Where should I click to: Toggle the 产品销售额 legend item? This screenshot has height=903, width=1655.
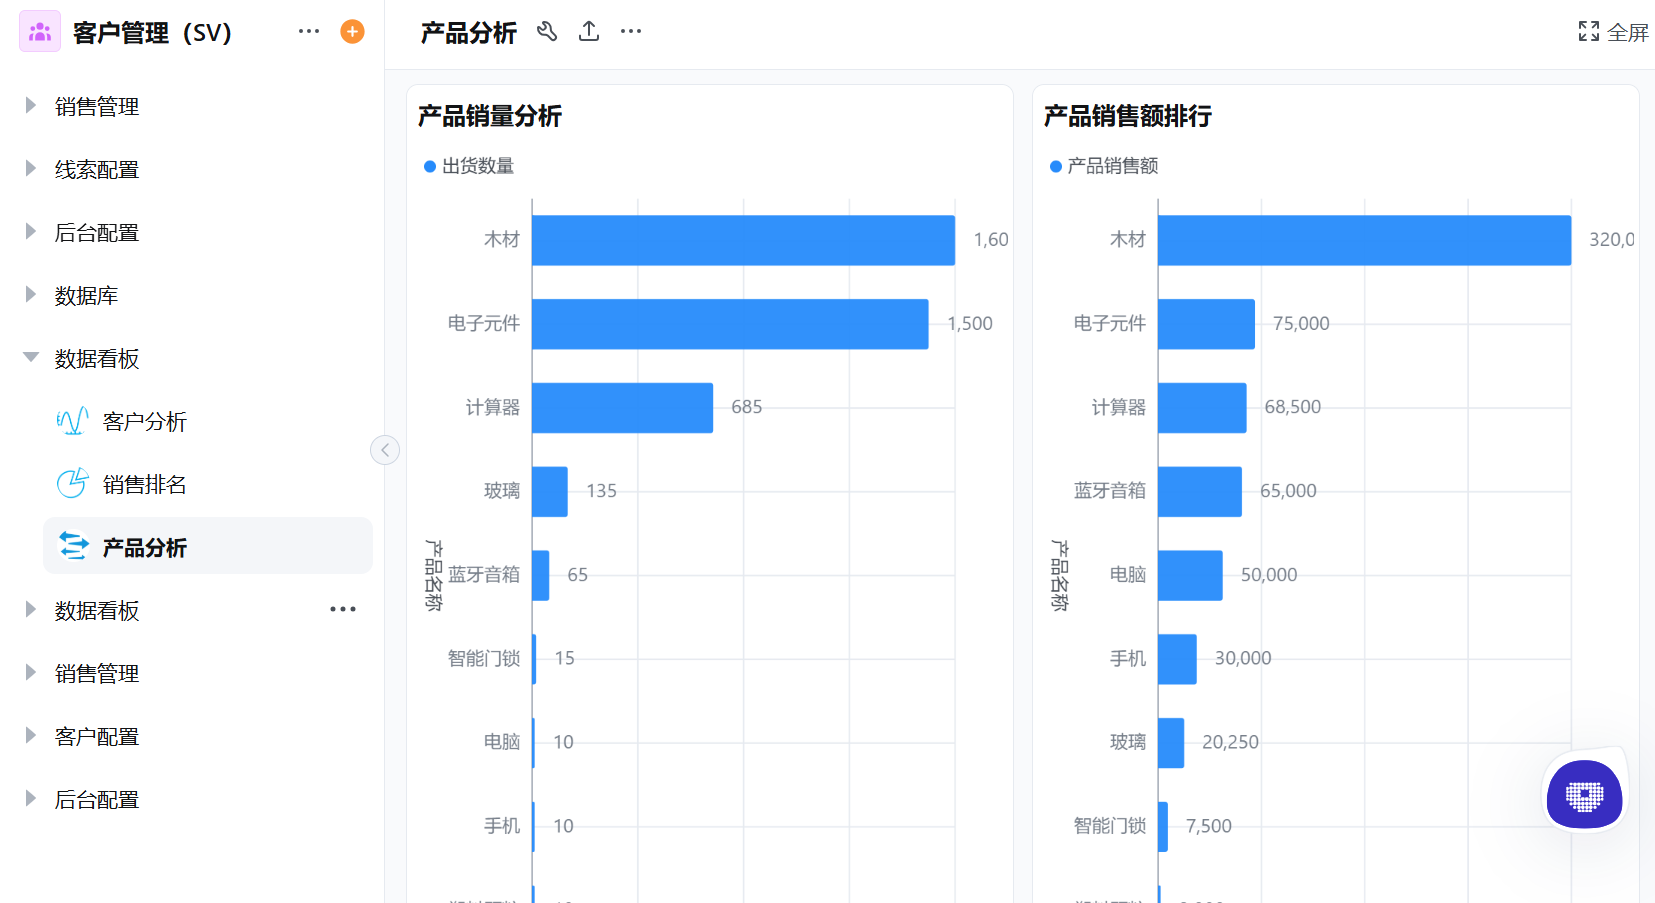[1104, 165]
